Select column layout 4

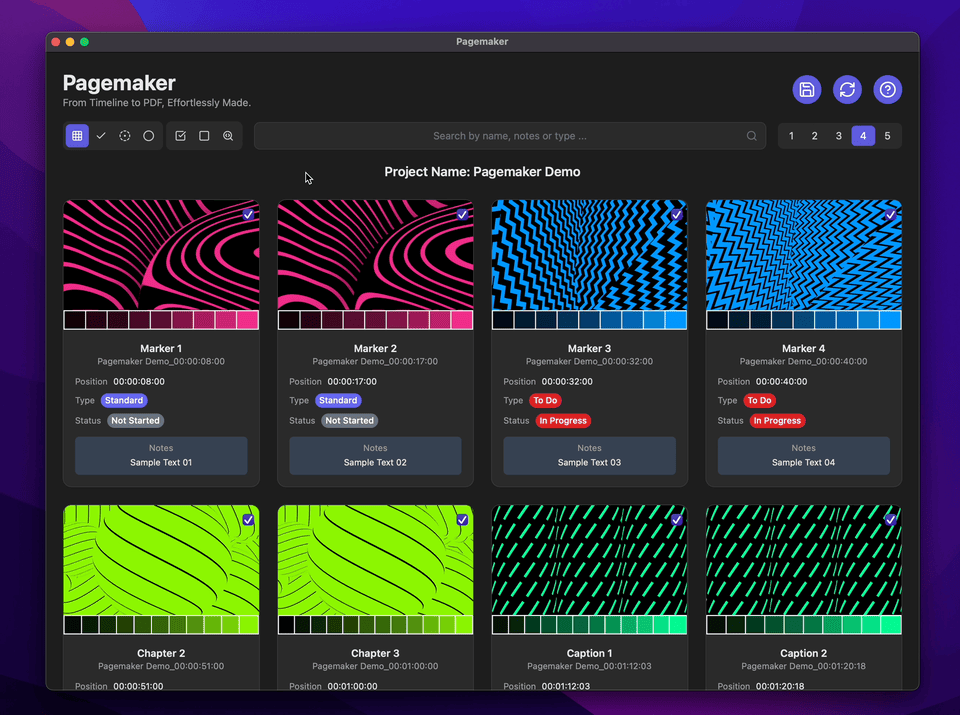(863, 136)
